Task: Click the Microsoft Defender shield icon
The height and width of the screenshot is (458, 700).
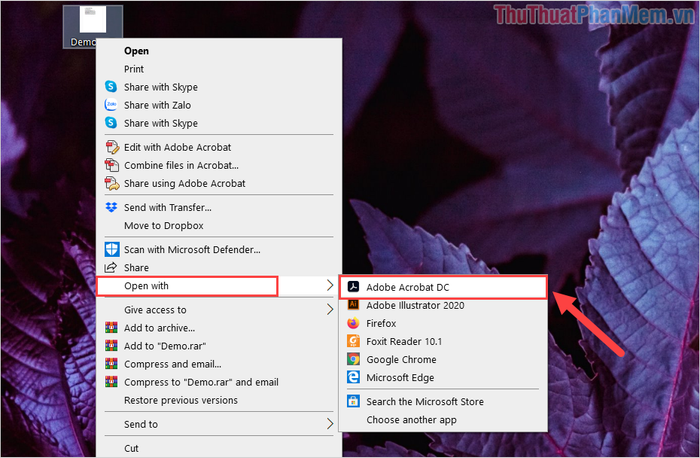Action: (x=112, y=249)
